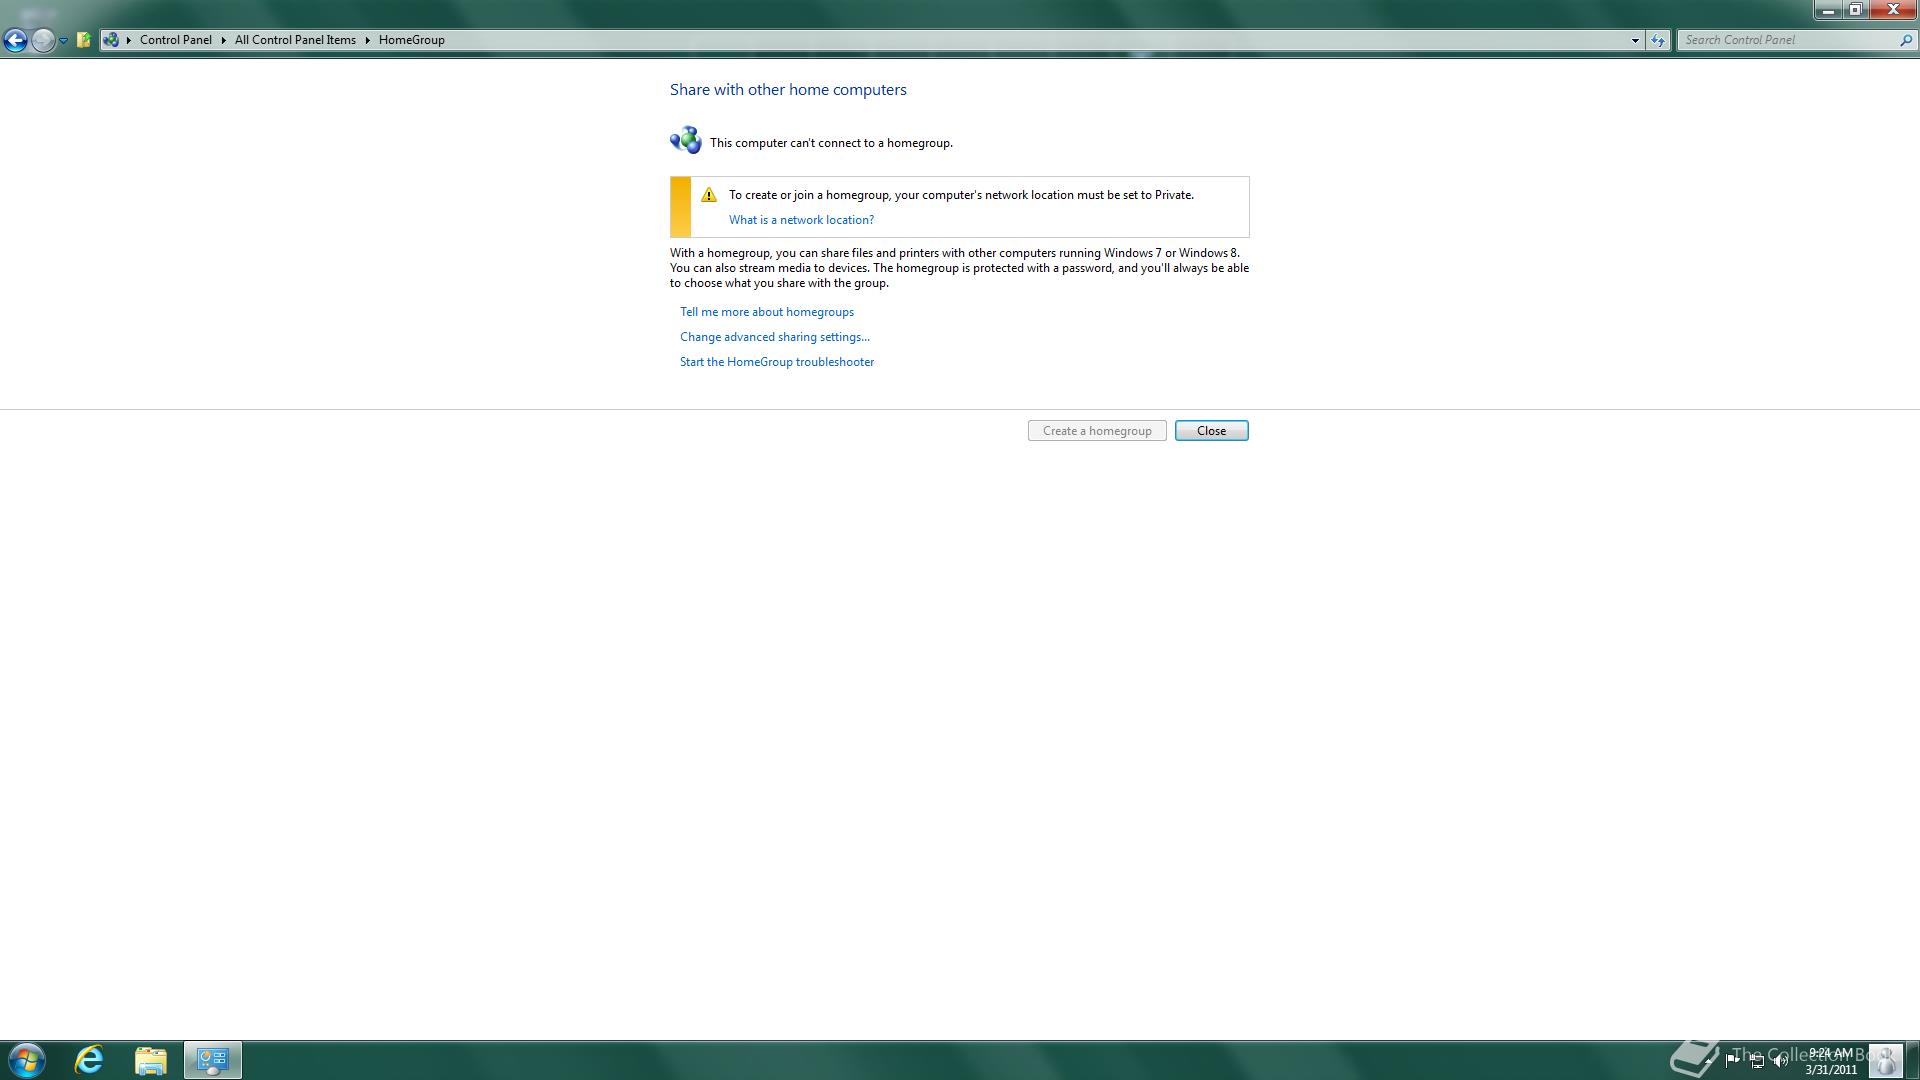1920x1080 pixels.
Task: Click the Back navigation arrow
Action: tap(15, 40)
